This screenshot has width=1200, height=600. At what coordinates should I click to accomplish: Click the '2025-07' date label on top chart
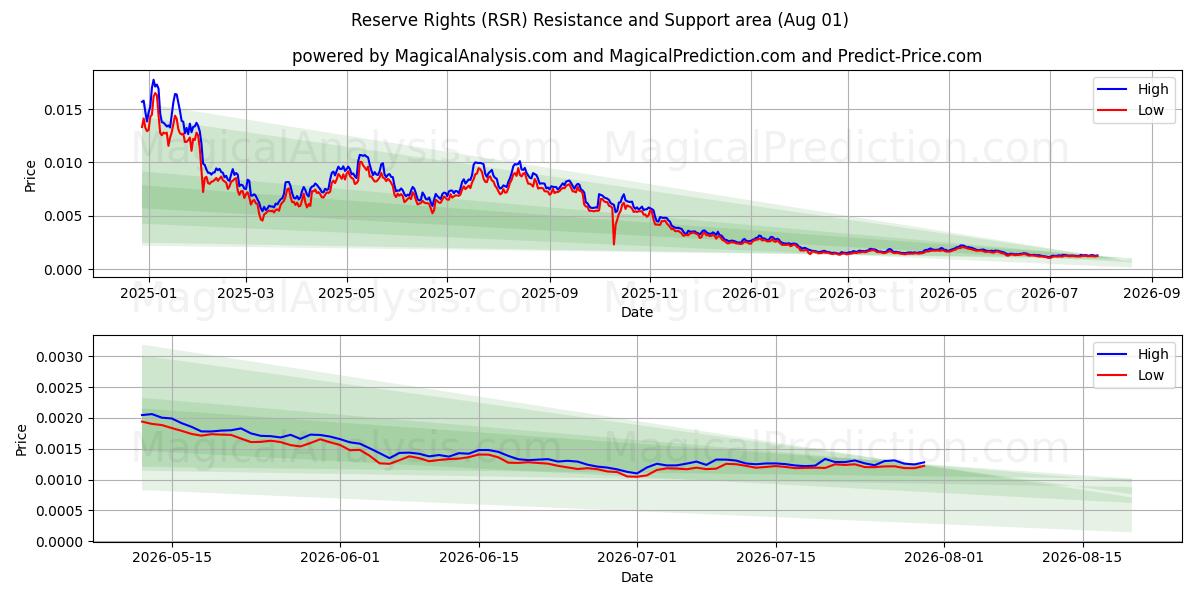coord(447,293)
